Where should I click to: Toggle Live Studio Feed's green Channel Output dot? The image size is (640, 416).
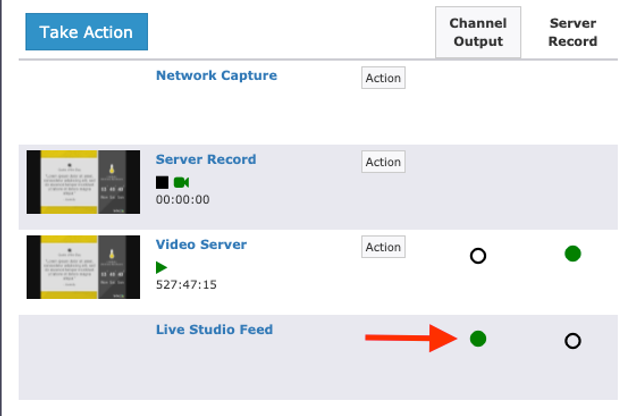click(x=478, y=338)
